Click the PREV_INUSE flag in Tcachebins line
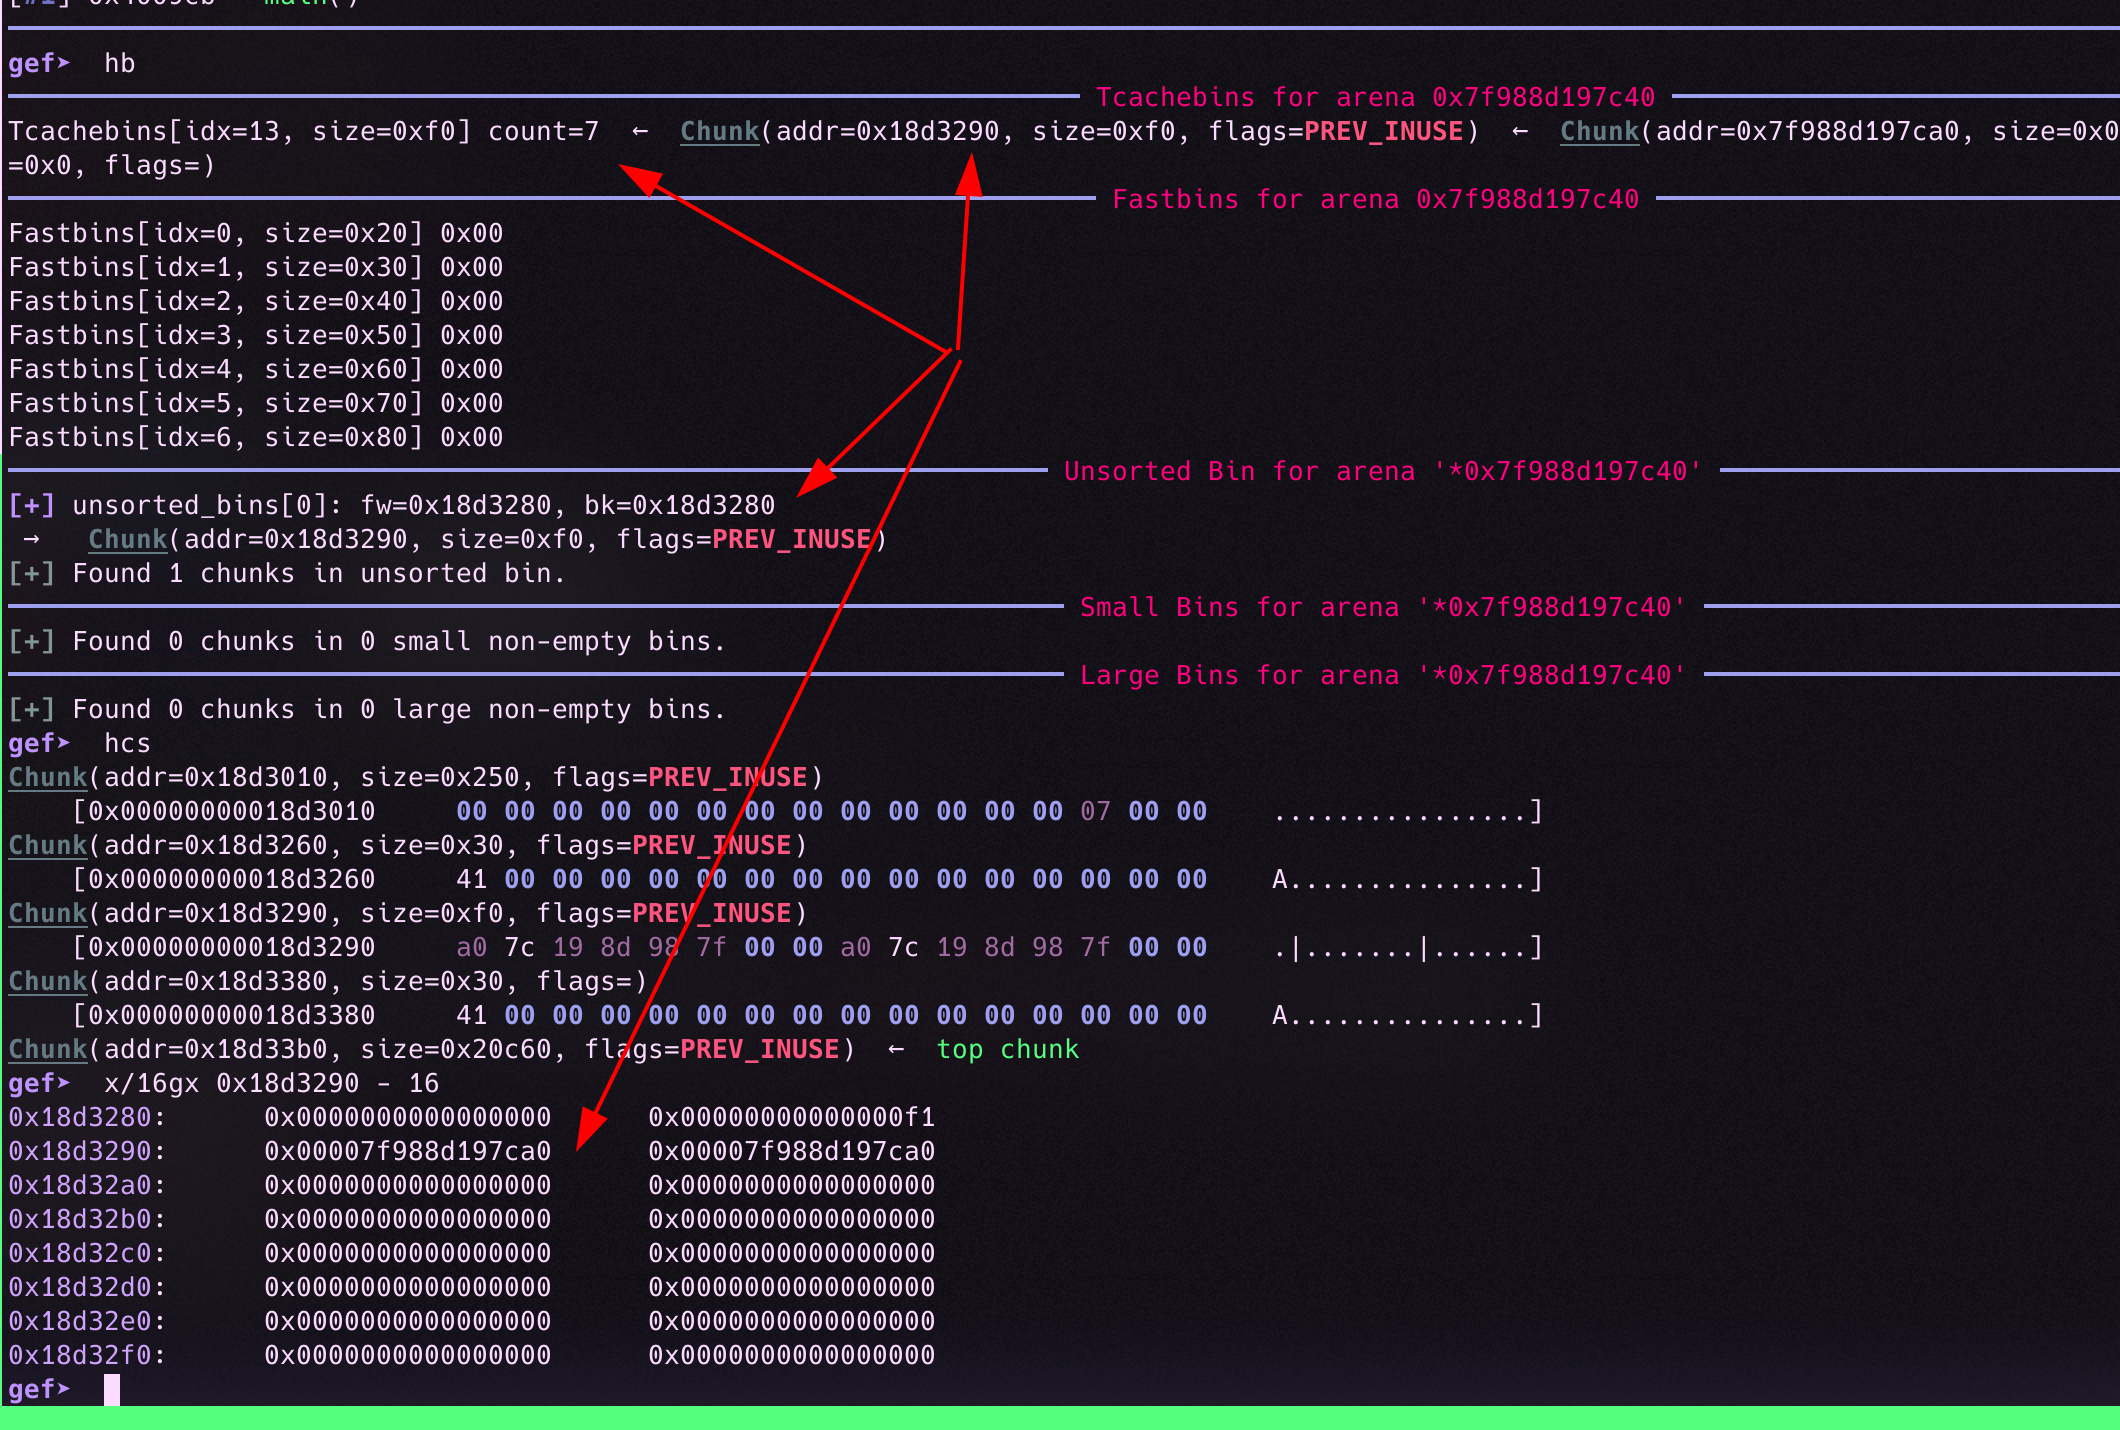Viewport: 2120px width, 1430px height. click(1383, 131)
